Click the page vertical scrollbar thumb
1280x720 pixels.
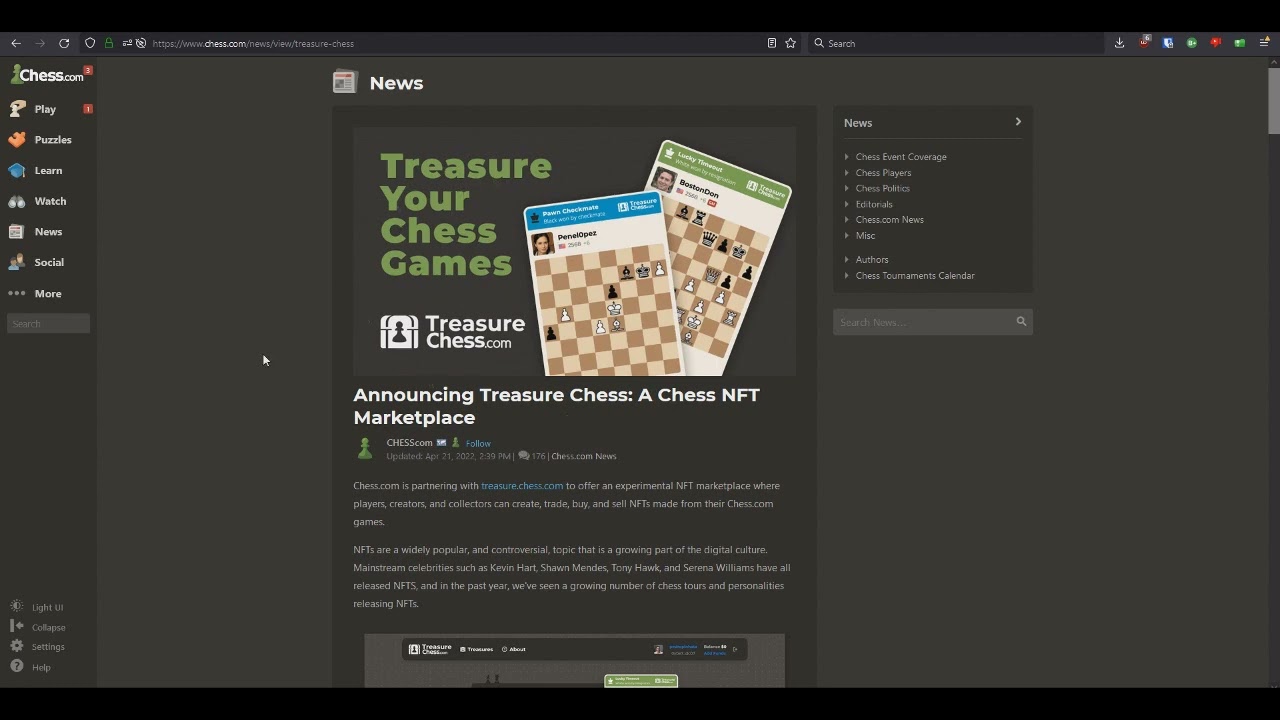(x=1274, y=99)
